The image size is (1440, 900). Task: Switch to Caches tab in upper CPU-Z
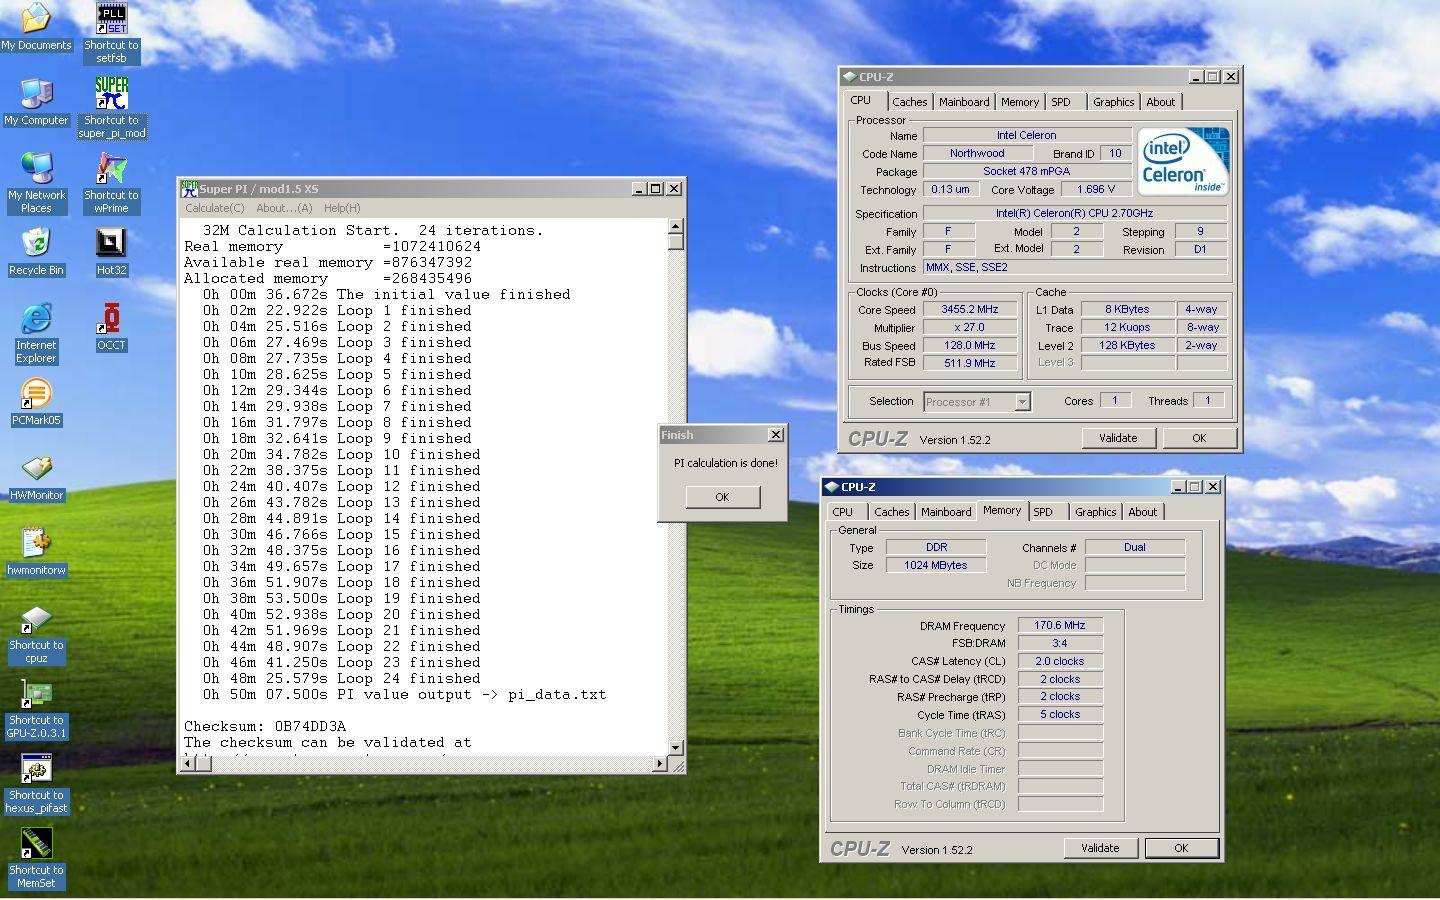(x=909, y=102)
